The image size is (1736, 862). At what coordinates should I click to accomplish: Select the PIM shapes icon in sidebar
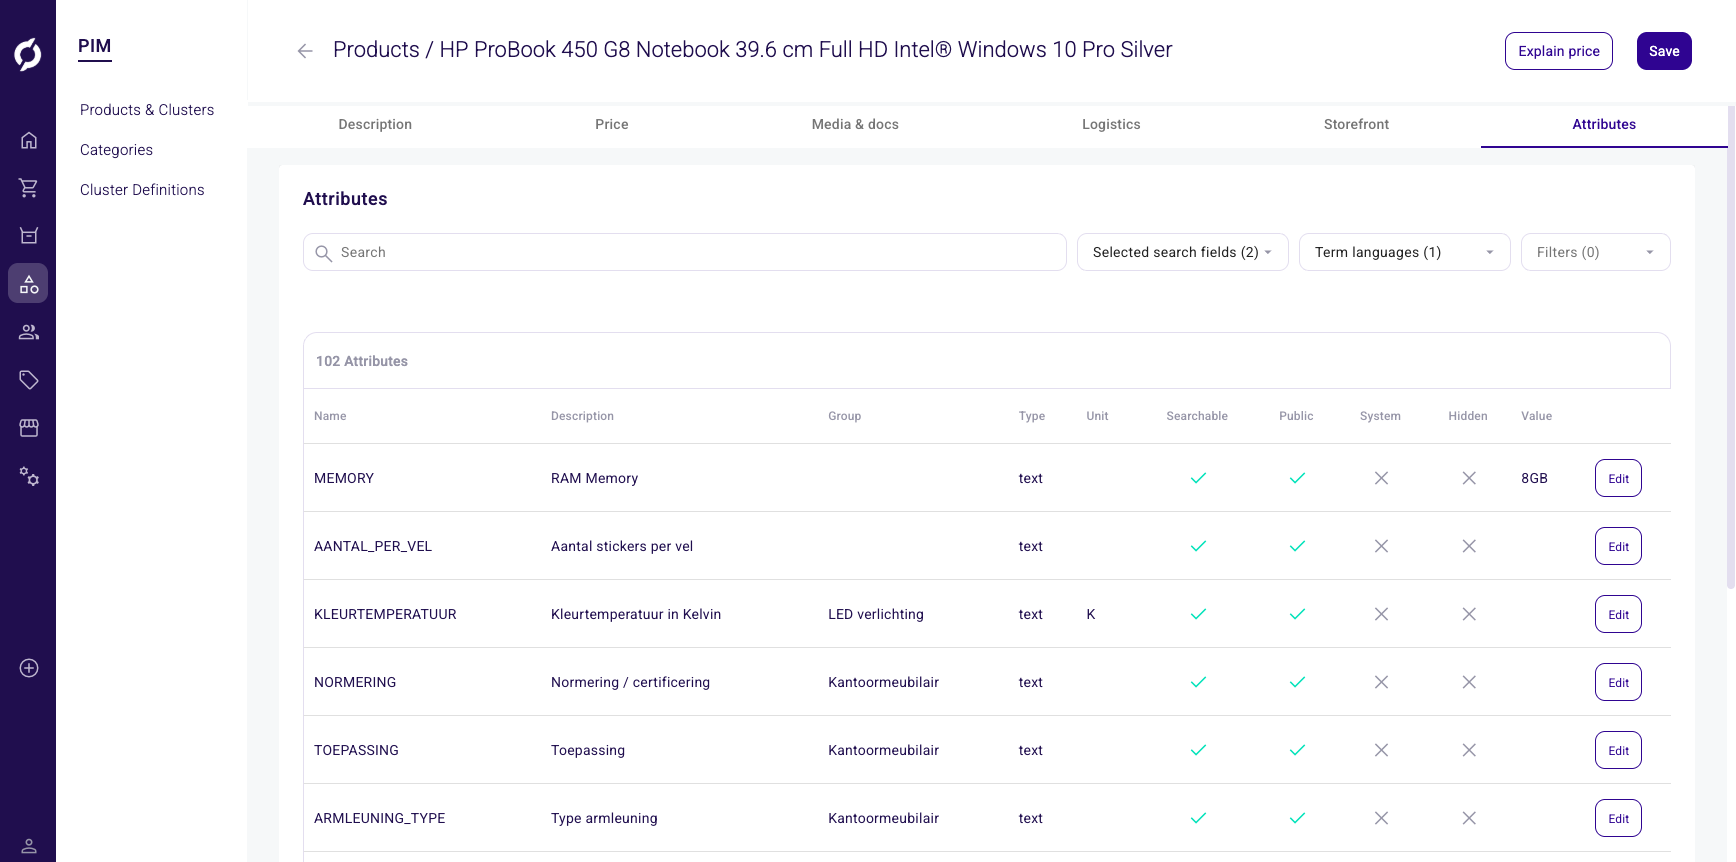click(x=28, y=284)
